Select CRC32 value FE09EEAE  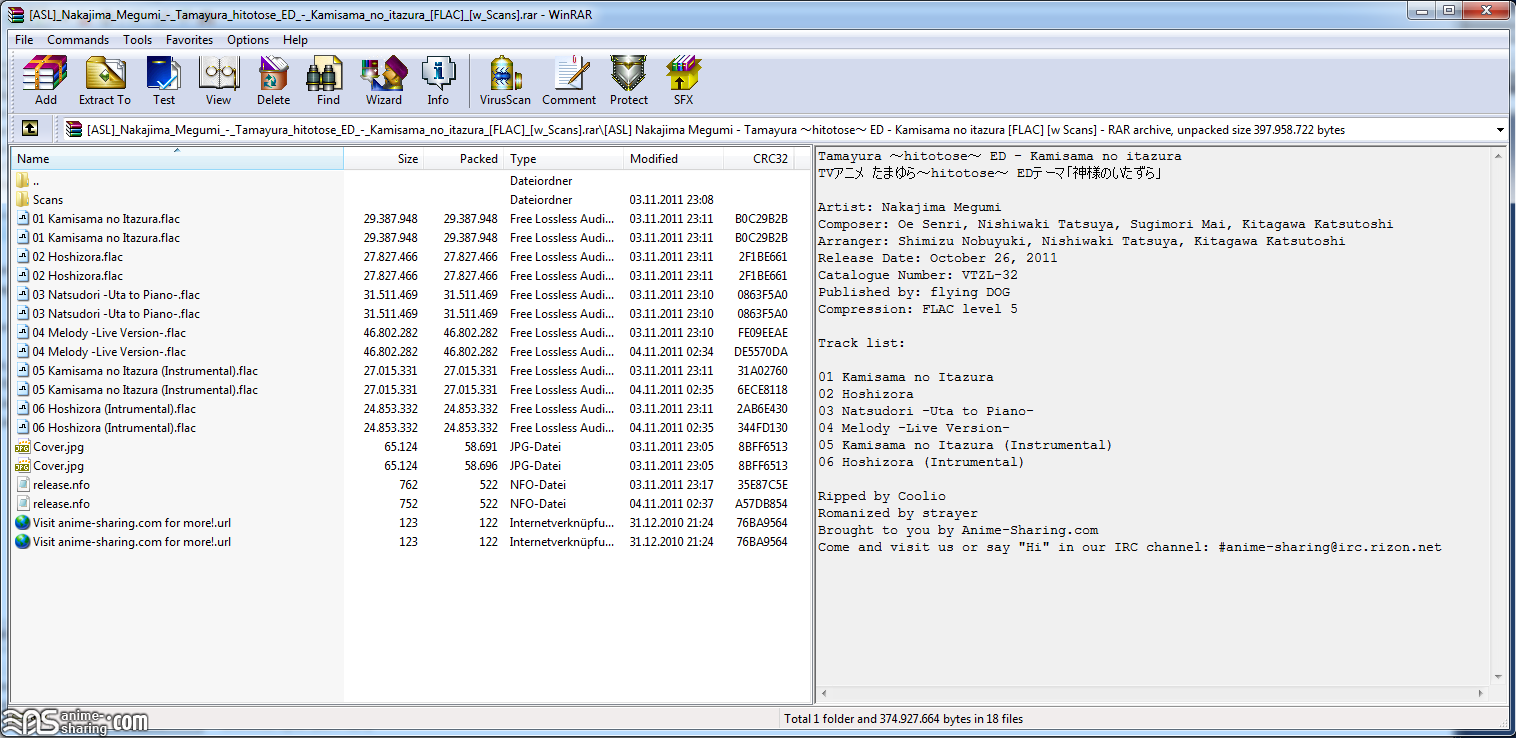[x=762, y=333]
